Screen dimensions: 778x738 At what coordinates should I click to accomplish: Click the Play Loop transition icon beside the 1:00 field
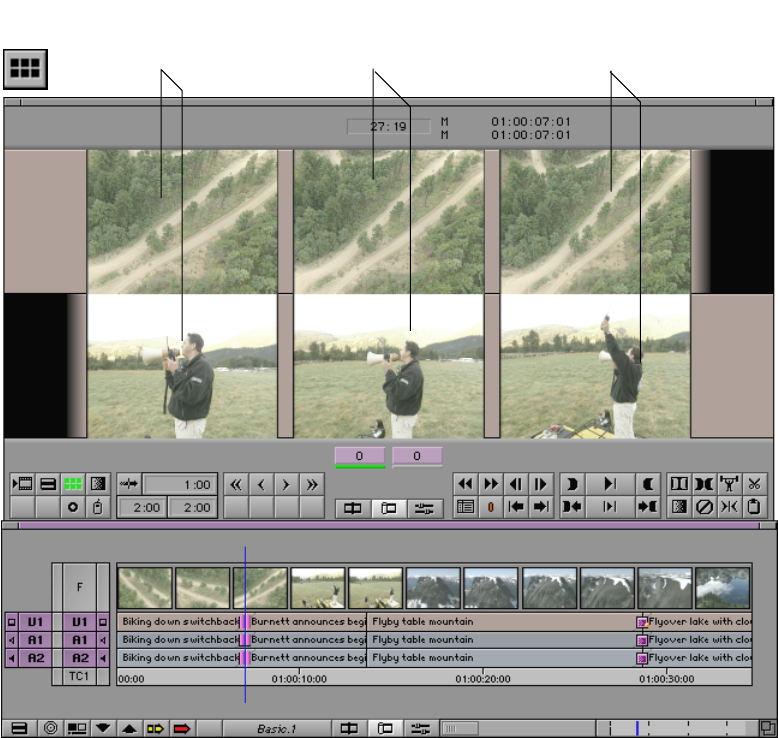tap(129, 484)
